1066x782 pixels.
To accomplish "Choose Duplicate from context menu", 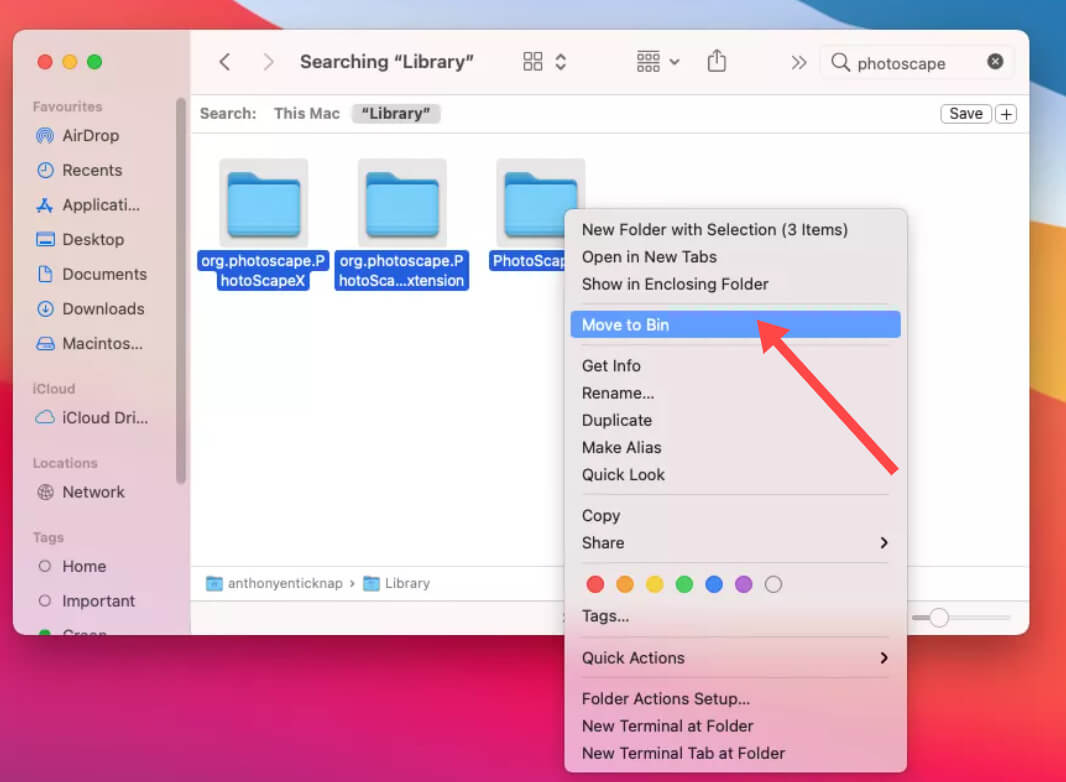I will coord(736,420).
